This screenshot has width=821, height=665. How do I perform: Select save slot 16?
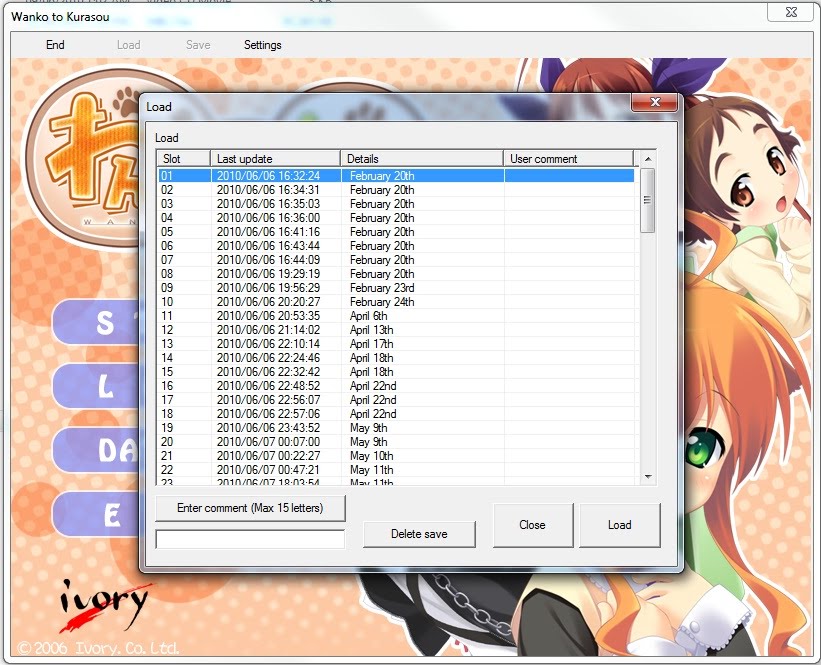coord(396,386)
